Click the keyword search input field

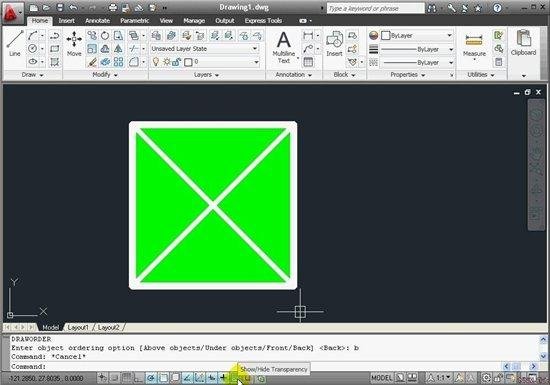(375, 8)
